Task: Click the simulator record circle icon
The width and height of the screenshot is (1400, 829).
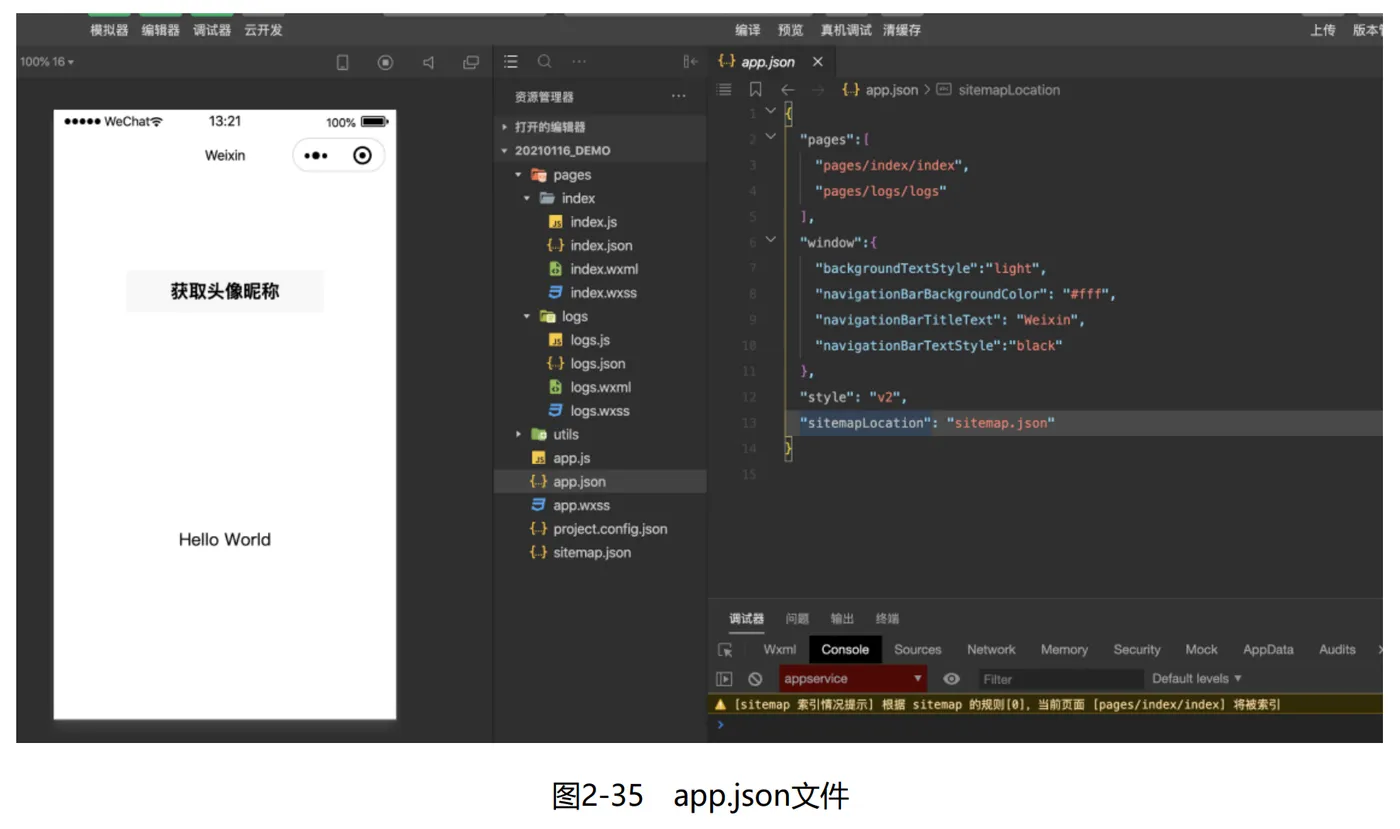Action: coord(385,62)
